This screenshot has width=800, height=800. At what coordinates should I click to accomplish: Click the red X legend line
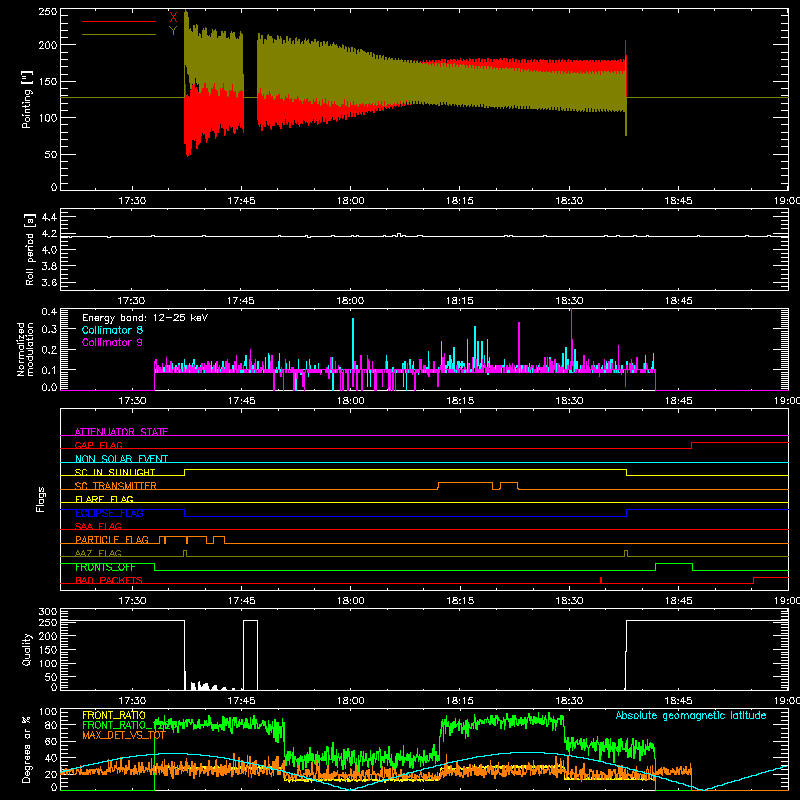click(119, 21)
